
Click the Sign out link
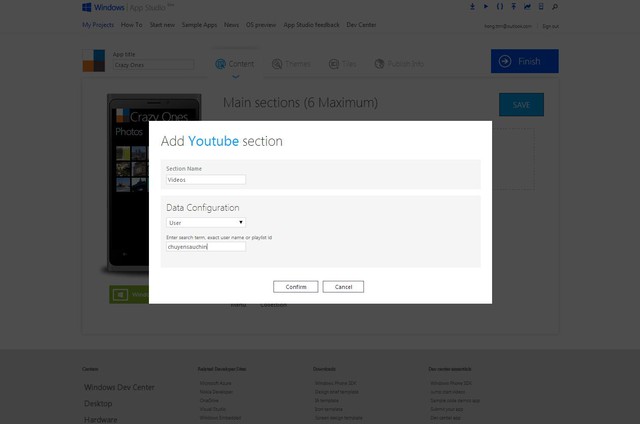pyautogui.click(x=550, y=24)
